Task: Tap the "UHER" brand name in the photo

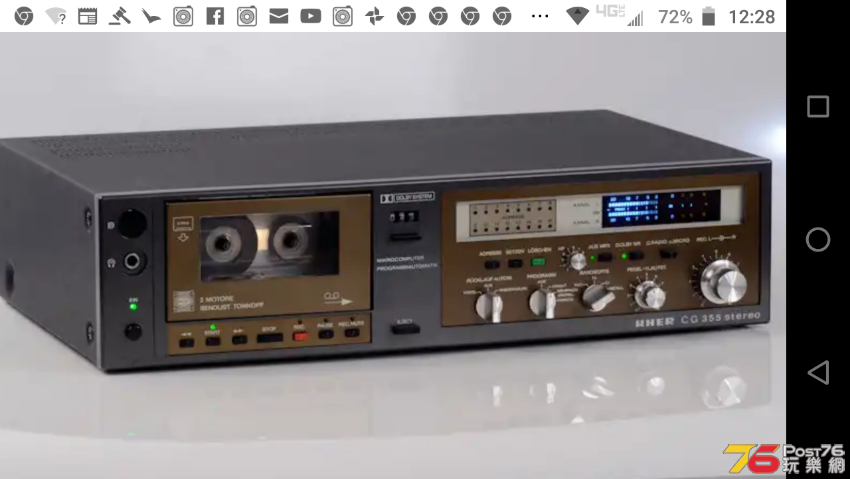Action: (654, 322)
